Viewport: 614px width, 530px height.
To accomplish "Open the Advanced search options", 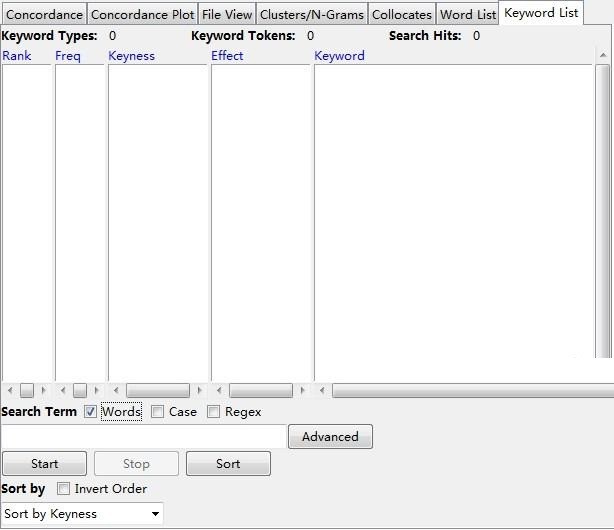I will coord(330,437).
